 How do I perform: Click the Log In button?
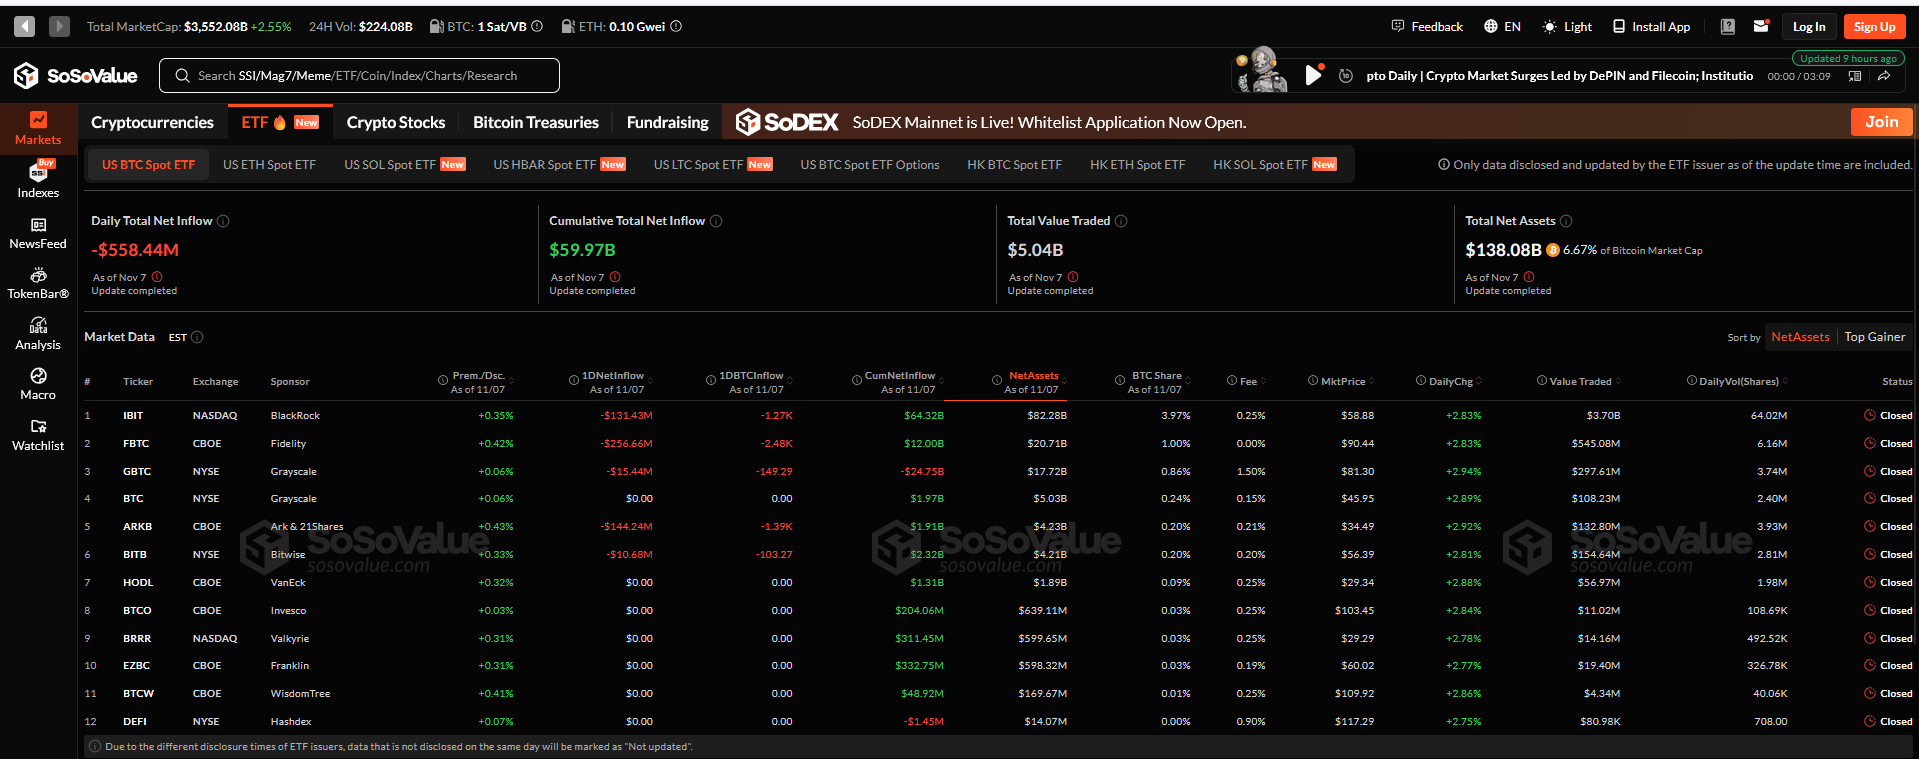click(1809, 26)
